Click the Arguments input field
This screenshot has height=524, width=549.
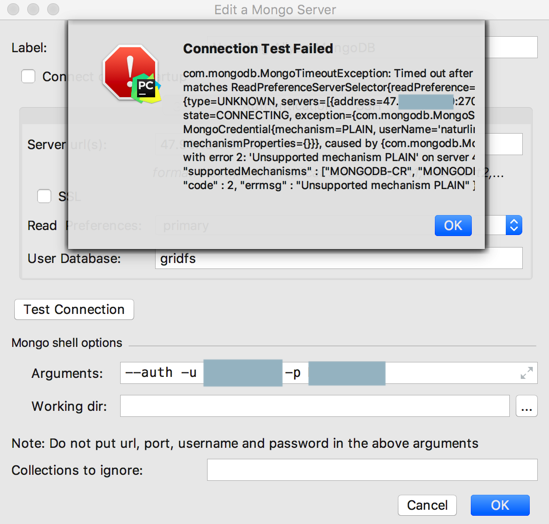pos(329,373)
